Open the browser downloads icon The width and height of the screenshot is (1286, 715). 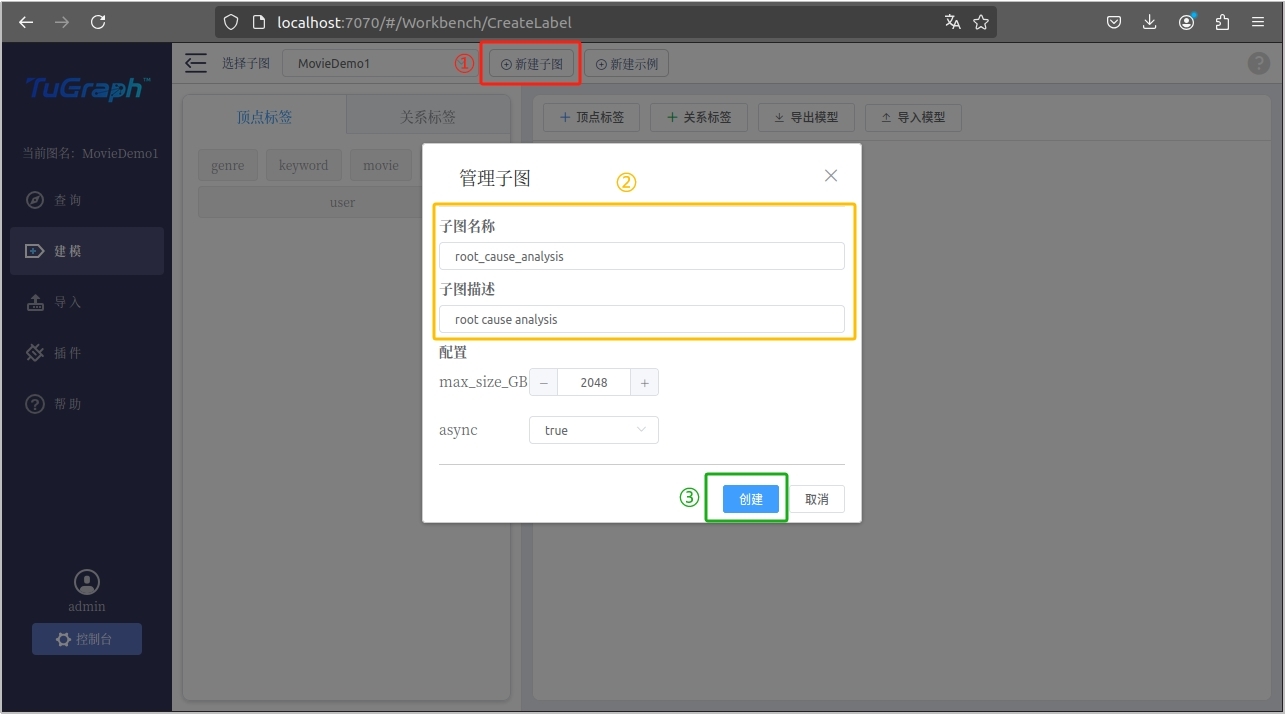[1150, 22]
